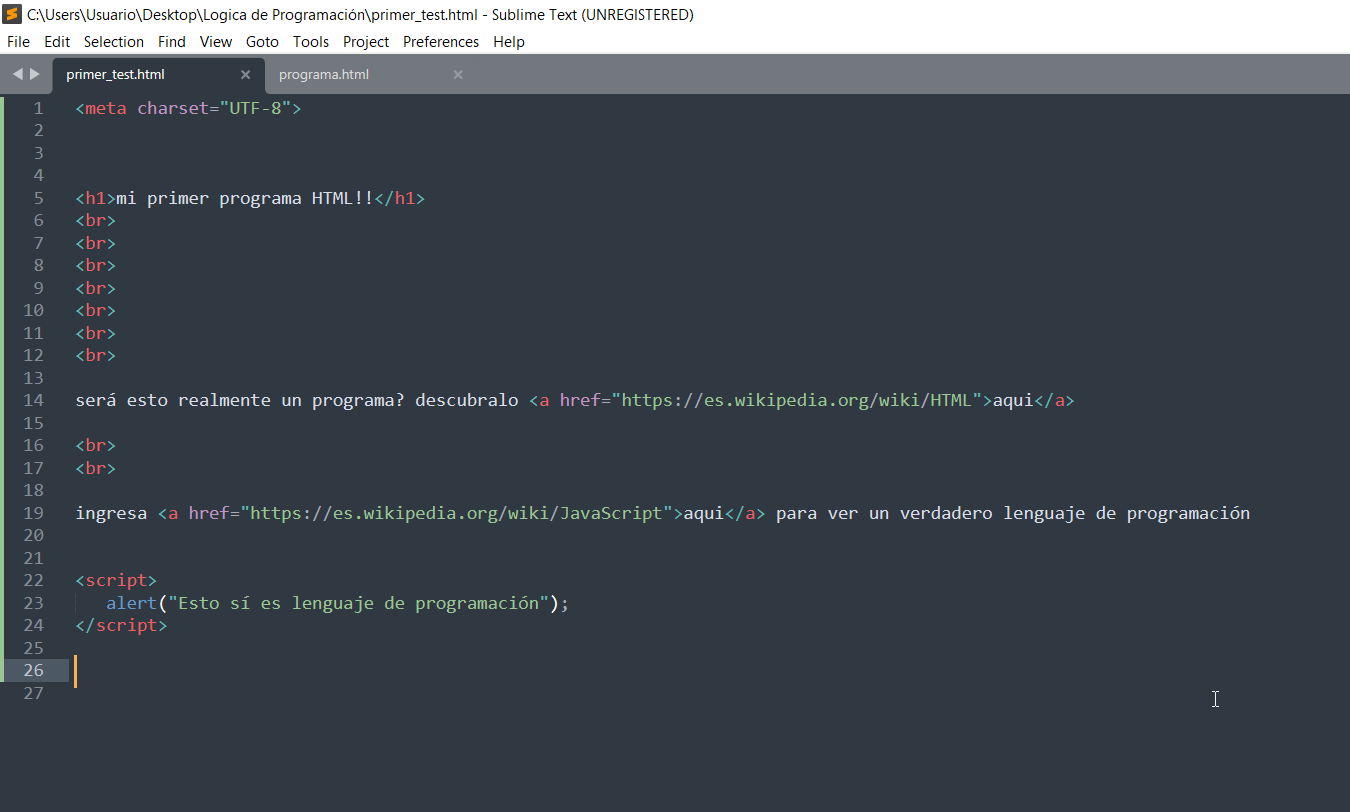Select line number 26 in the gutter
Image resolution: width=1350 pixels, height=812 pixels.
[33, 670]
